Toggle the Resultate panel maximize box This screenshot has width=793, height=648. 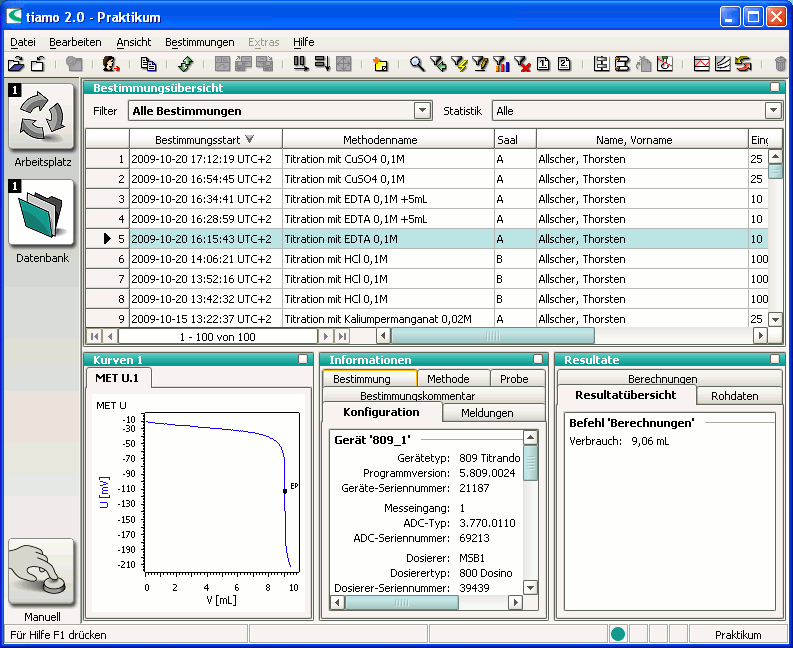click(774, 359)
